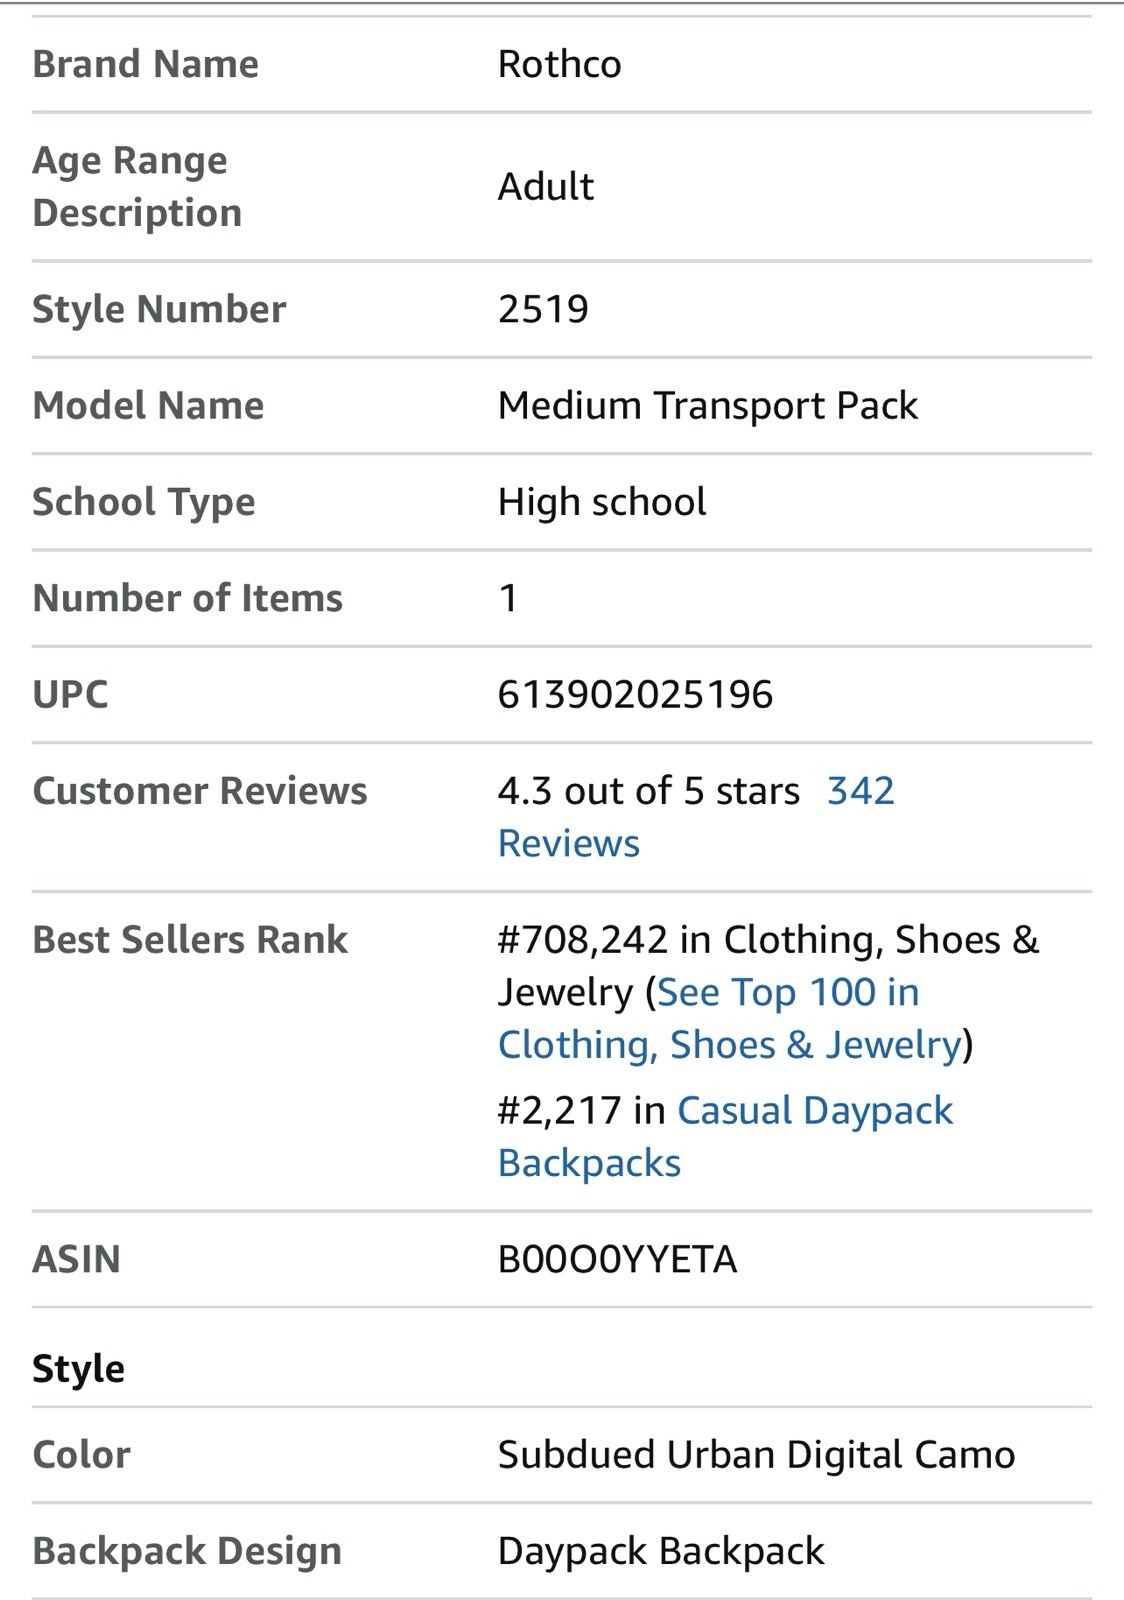Viewport: 1124px width, 1600px height.
Task: Click the #2,217 rank text
Action: [x=560, y=1111]
